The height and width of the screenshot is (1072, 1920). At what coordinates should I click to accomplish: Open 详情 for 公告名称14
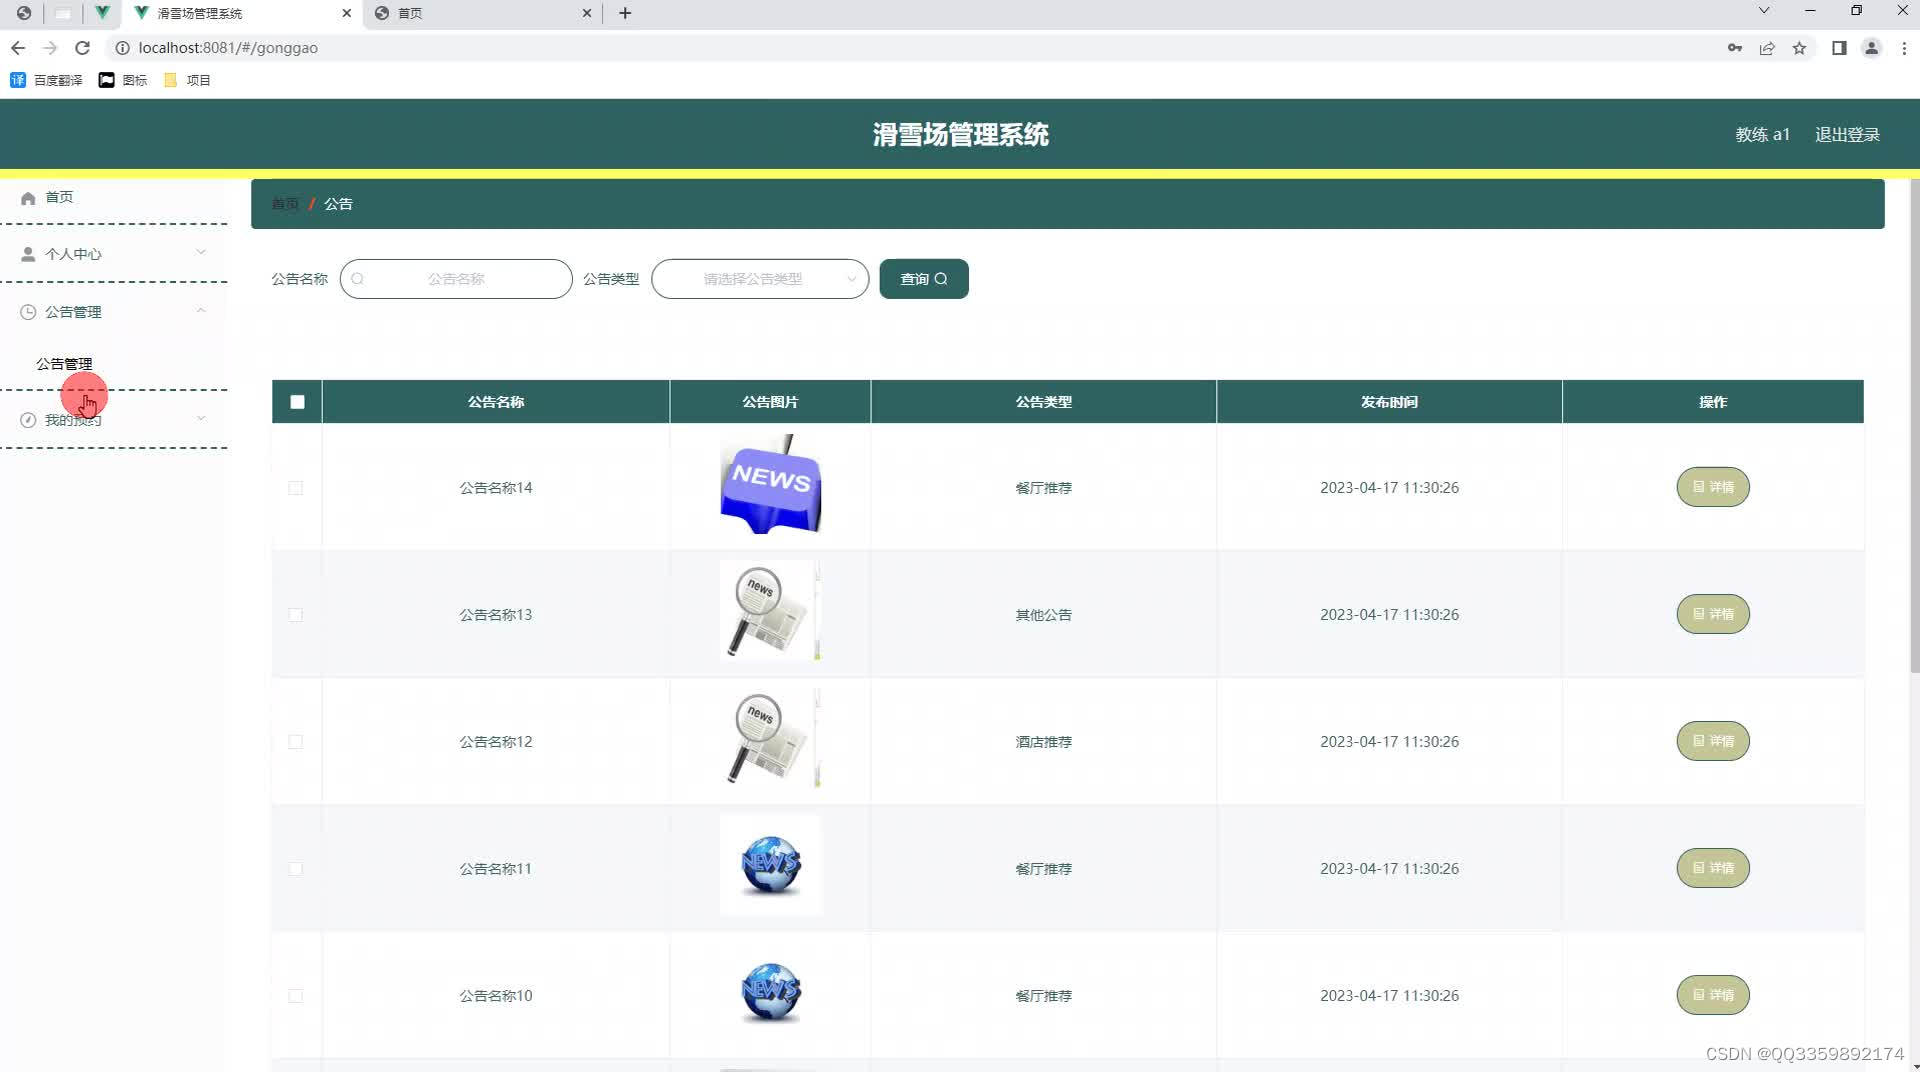(1713, 487)
